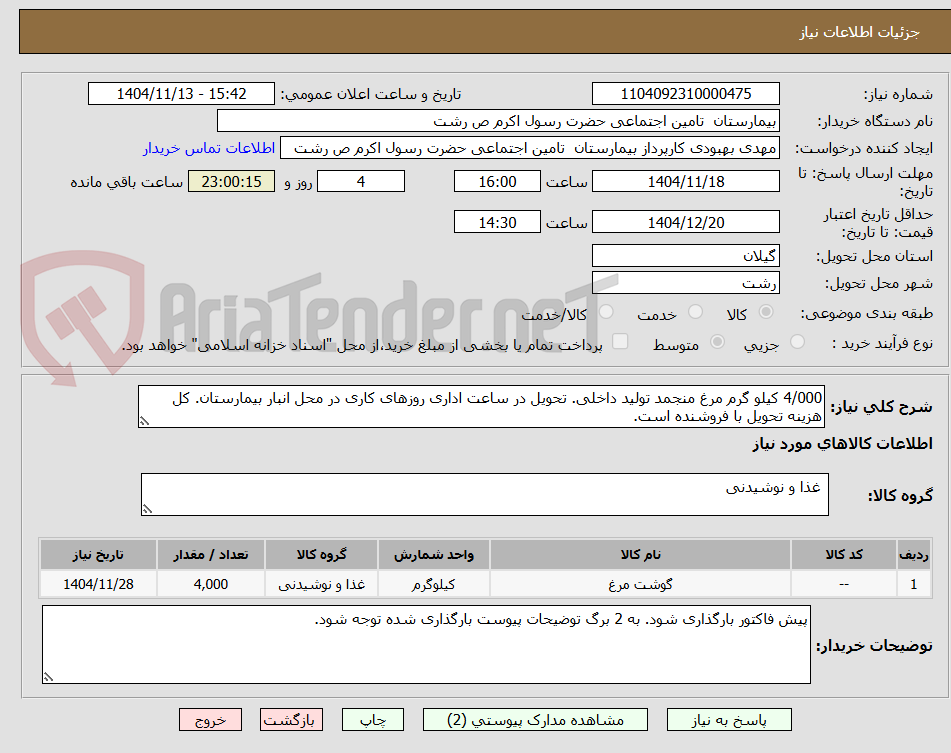
Task: Click the پاسخ به نیاز button
Action: [x=729, y=720]
